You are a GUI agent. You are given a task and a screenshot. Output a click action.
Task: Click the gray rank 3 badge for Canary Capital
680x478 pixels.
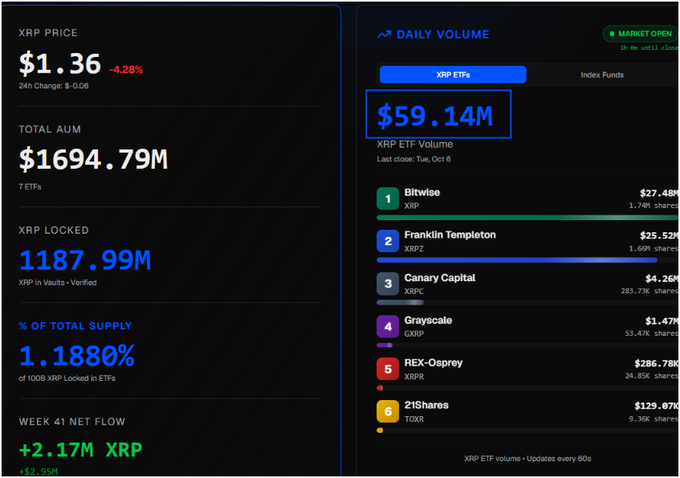click(388, 284)
